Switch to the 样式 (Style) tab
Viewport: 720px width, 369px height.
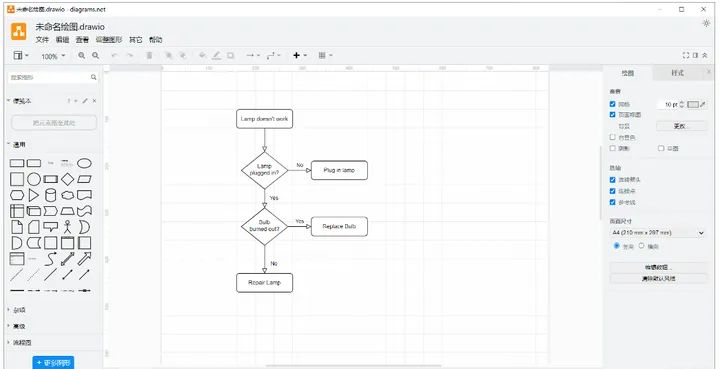677,73
